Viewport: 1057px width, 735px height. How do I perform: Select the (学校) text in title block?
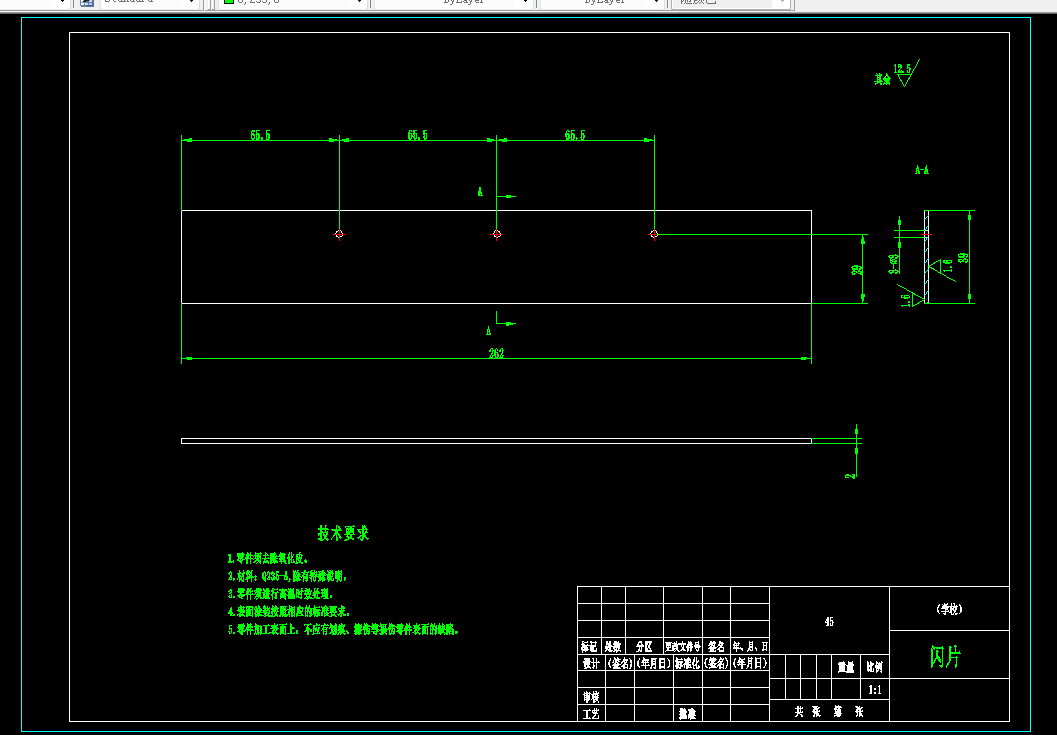pyautogui.click(x=949, y=609)
